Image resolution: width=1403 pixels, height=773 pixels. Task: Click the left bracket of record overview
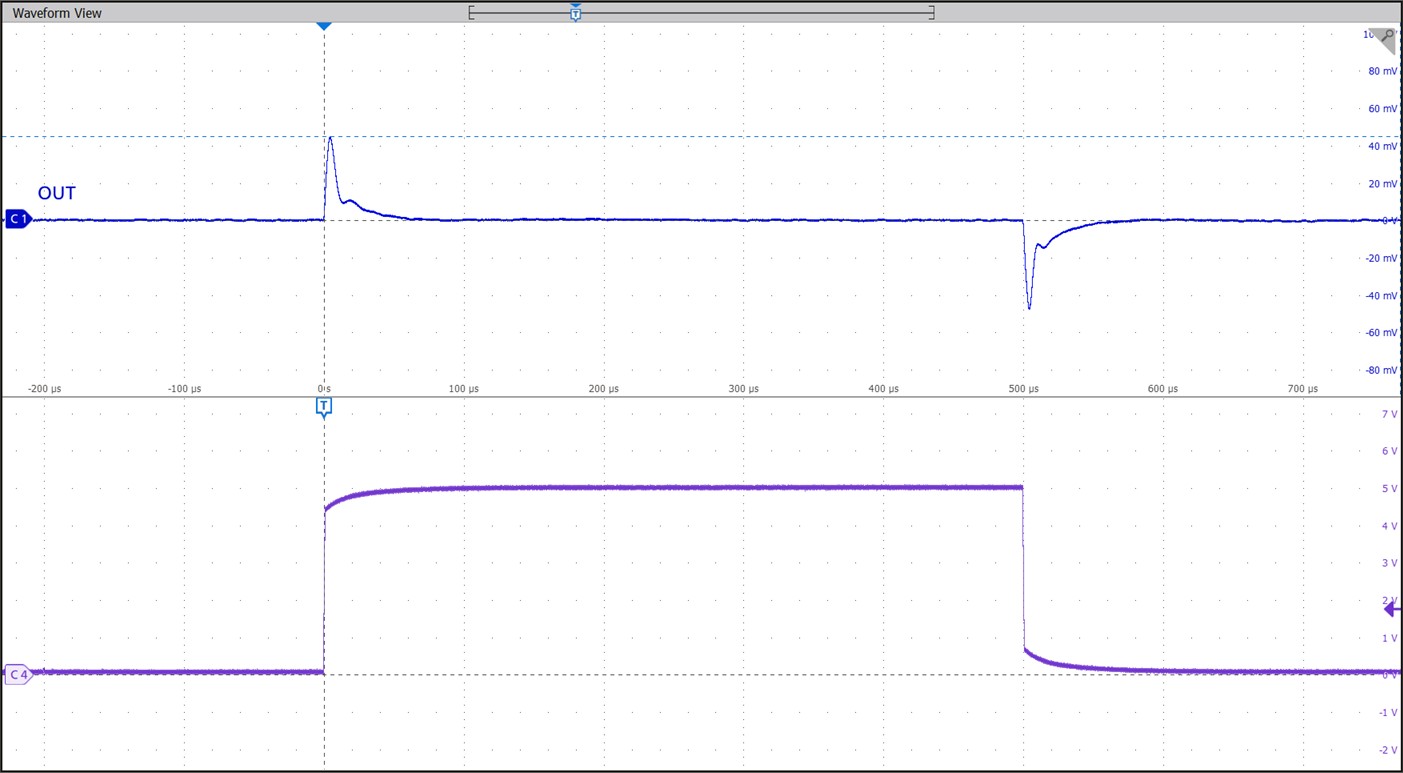pos(470,13)
